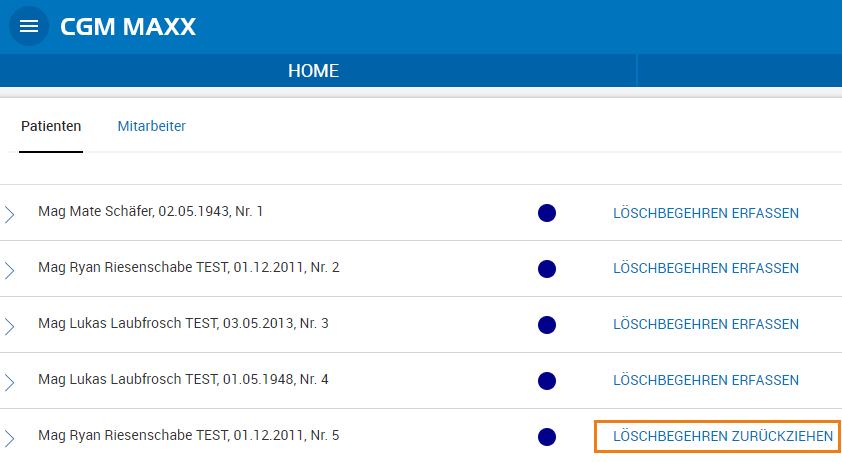This screenshot has height=462, width=842.
Task: Click the blue status dot for patient Nr. 1
Action: [546, 213]
